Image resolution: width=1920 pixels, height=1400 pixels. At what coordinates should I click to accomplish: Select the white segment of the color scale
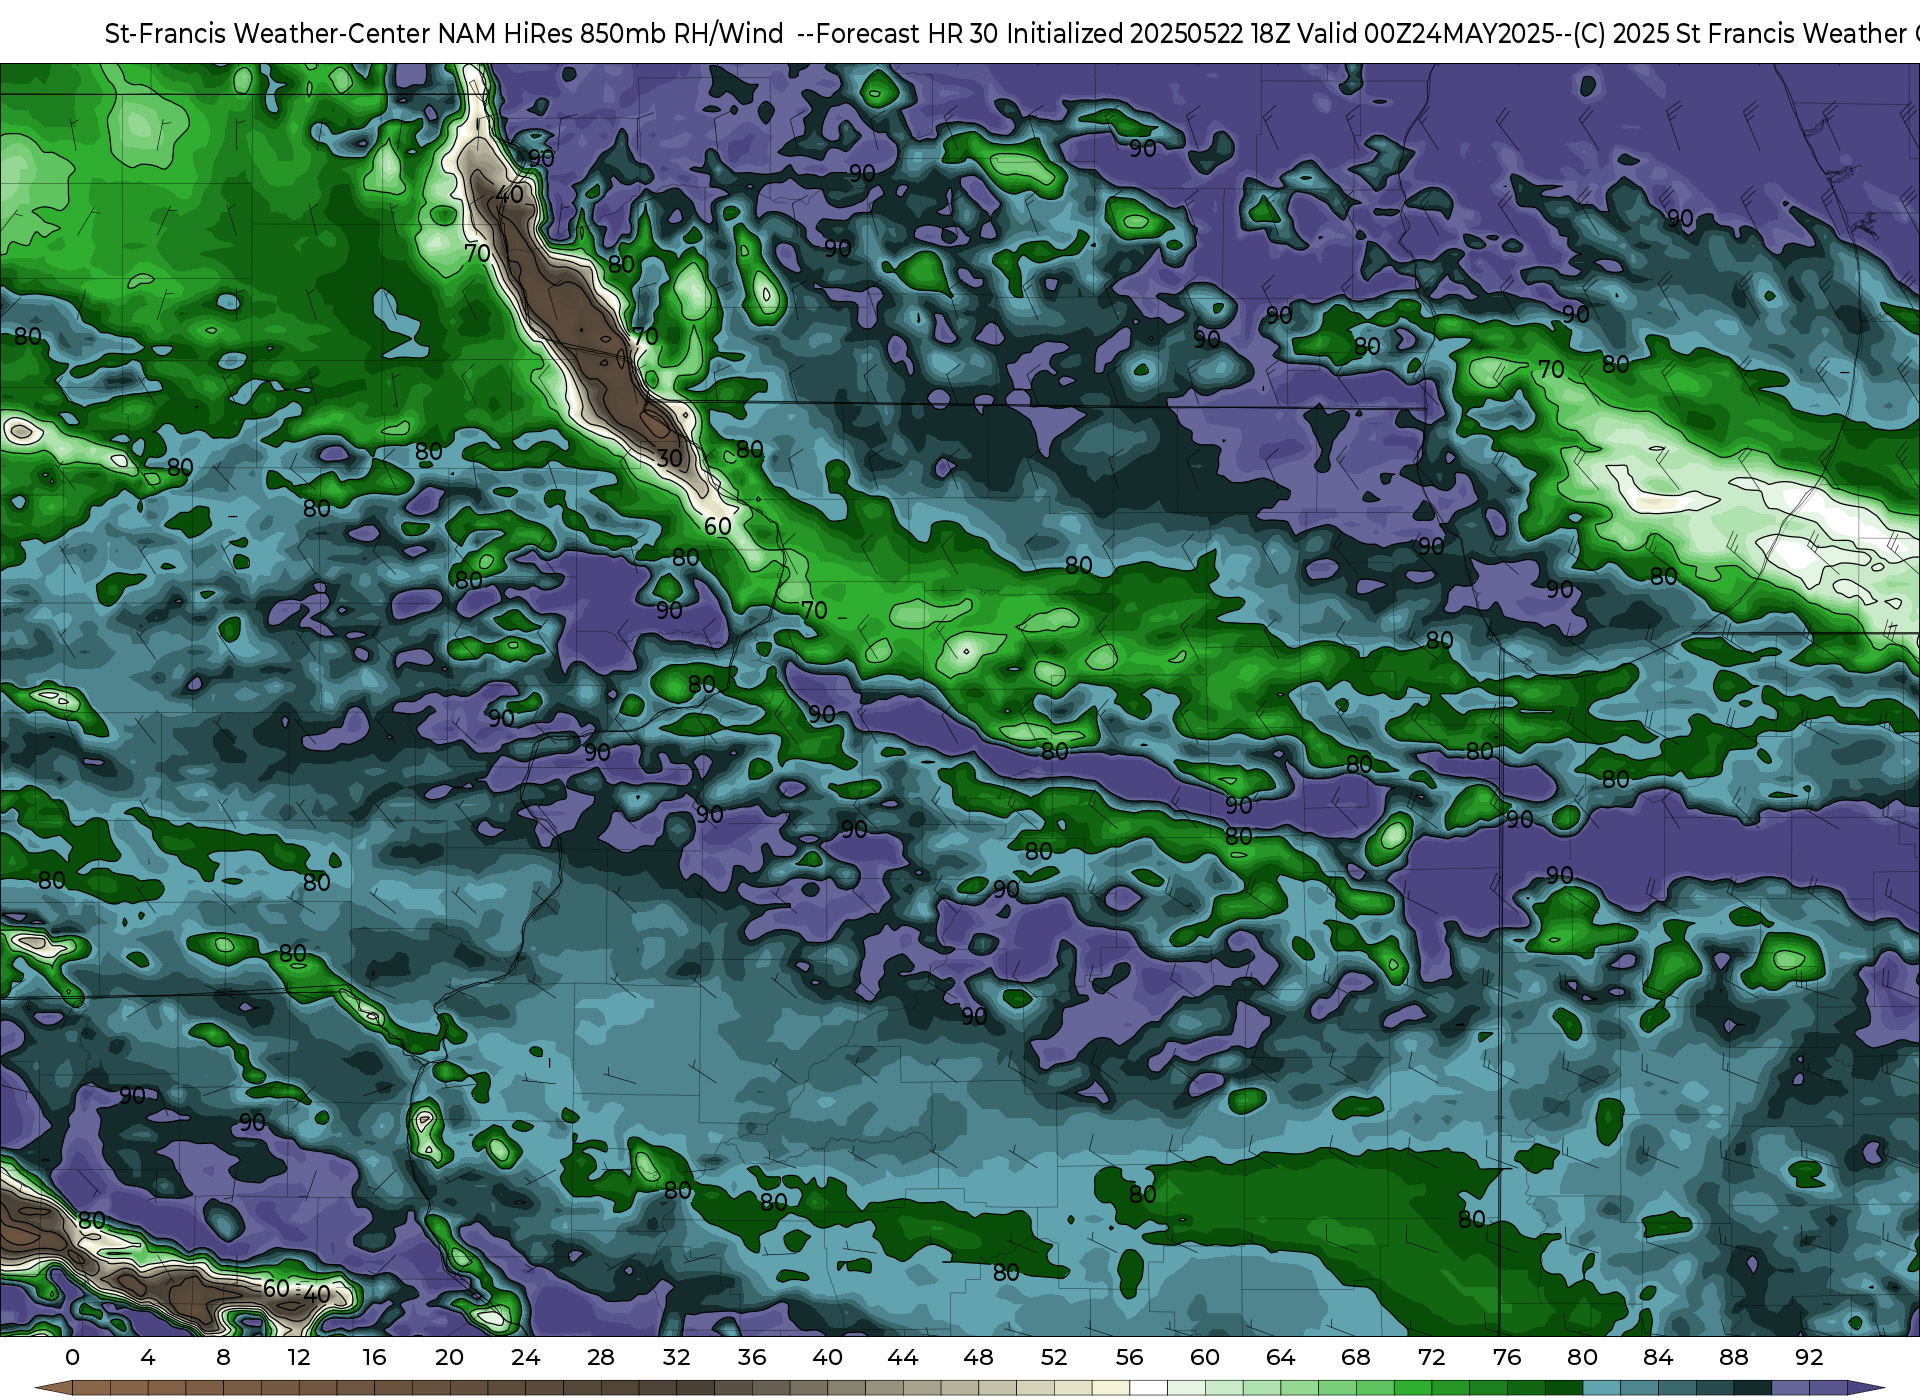(x=1148, y=1388)
